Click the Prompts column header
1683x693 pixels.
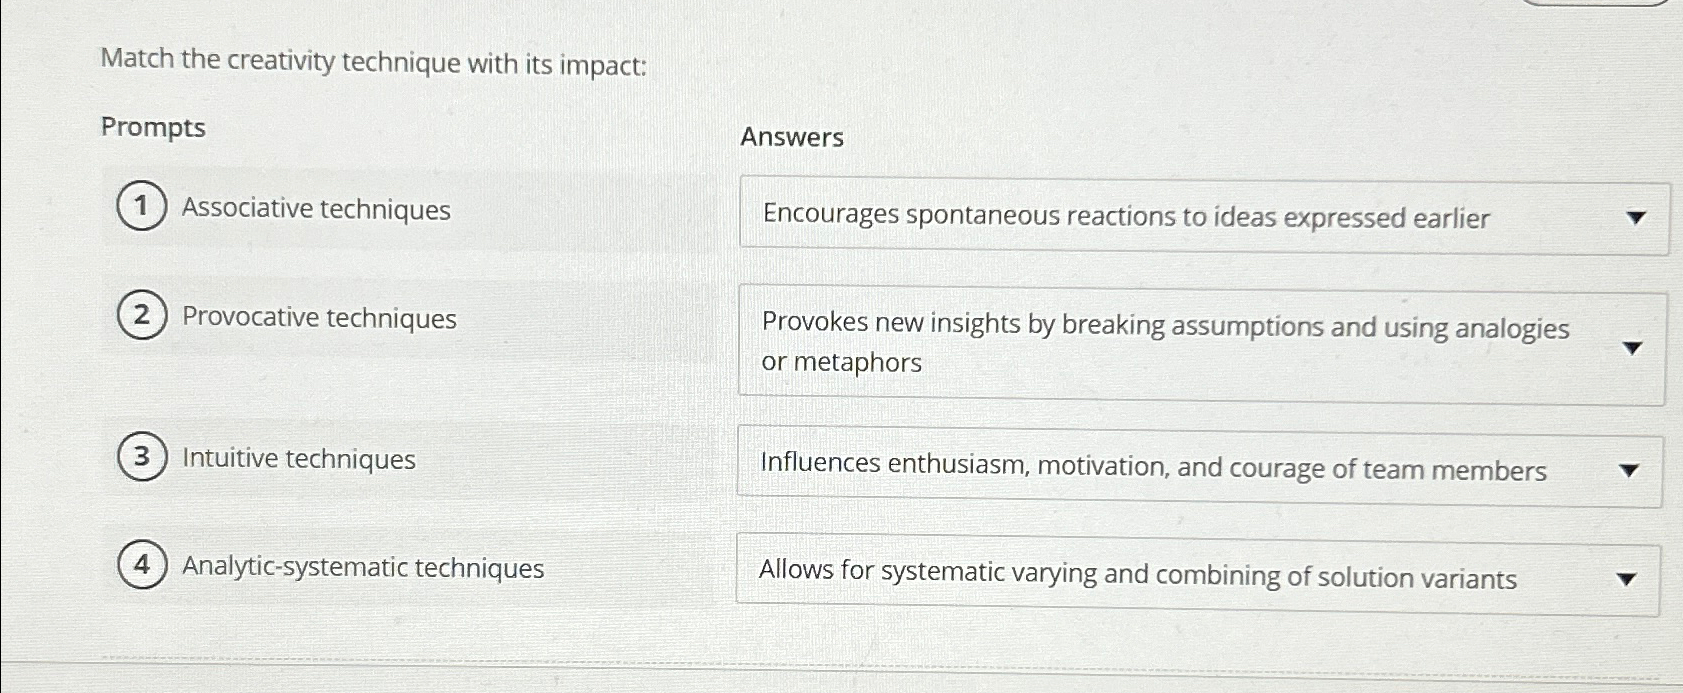[154, 127]
